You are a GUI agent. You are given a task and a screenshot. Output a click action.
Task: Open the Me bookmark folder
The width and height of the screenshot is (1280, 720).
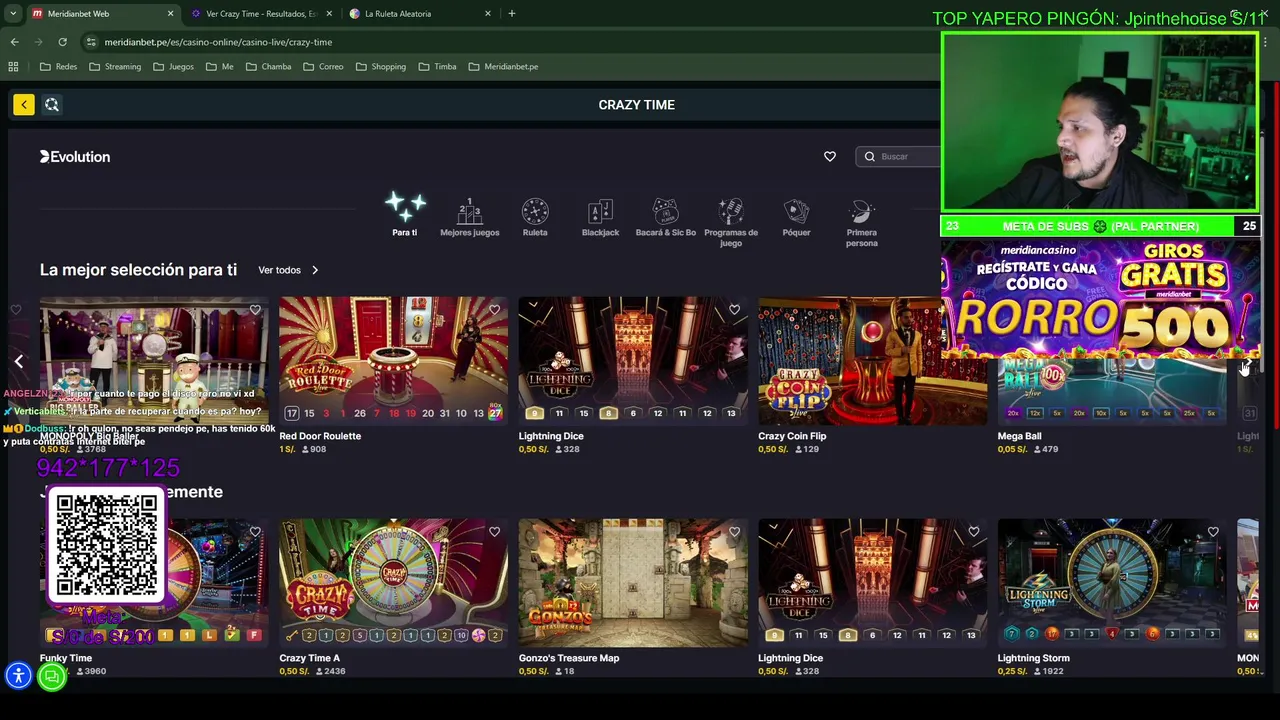click(x=220, y=66)
